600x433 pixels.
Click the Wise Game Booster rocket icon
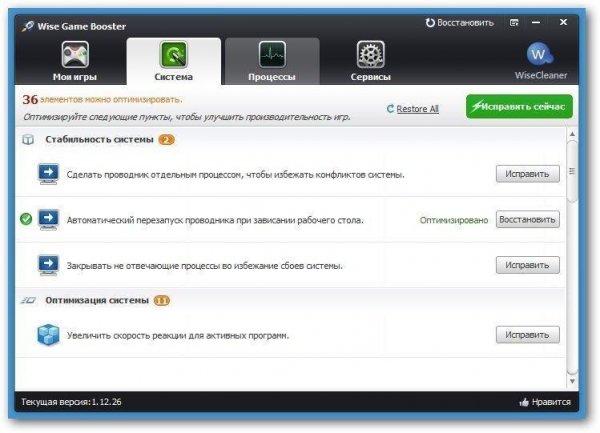tap(28, 26)
